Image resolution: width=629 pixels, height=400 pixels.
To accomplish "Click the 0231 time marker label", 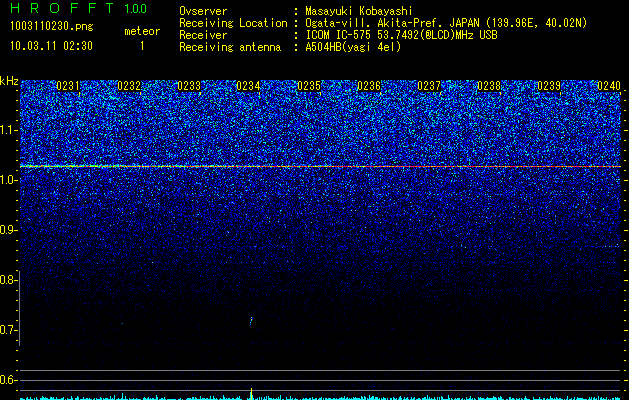I will click(x=68, y=86).
